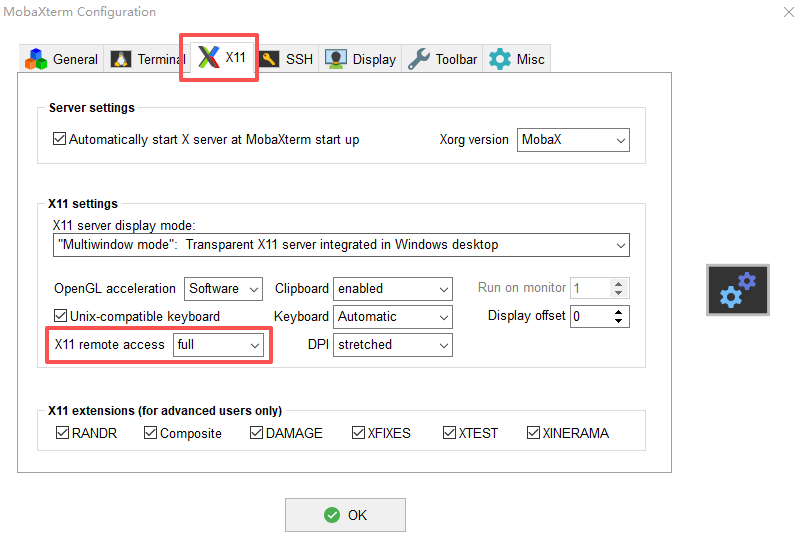Viewport: 803px width, 554px height.
Task: Click the SSH key icon
Action: [269, 59]
